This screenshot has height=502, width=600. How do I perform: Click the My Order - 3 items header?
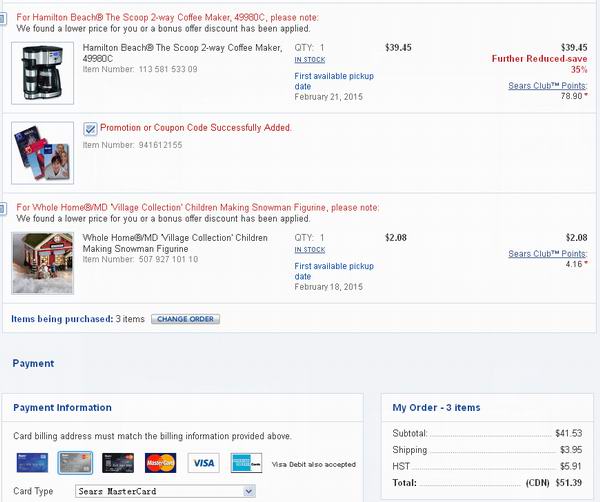point(436,408)
